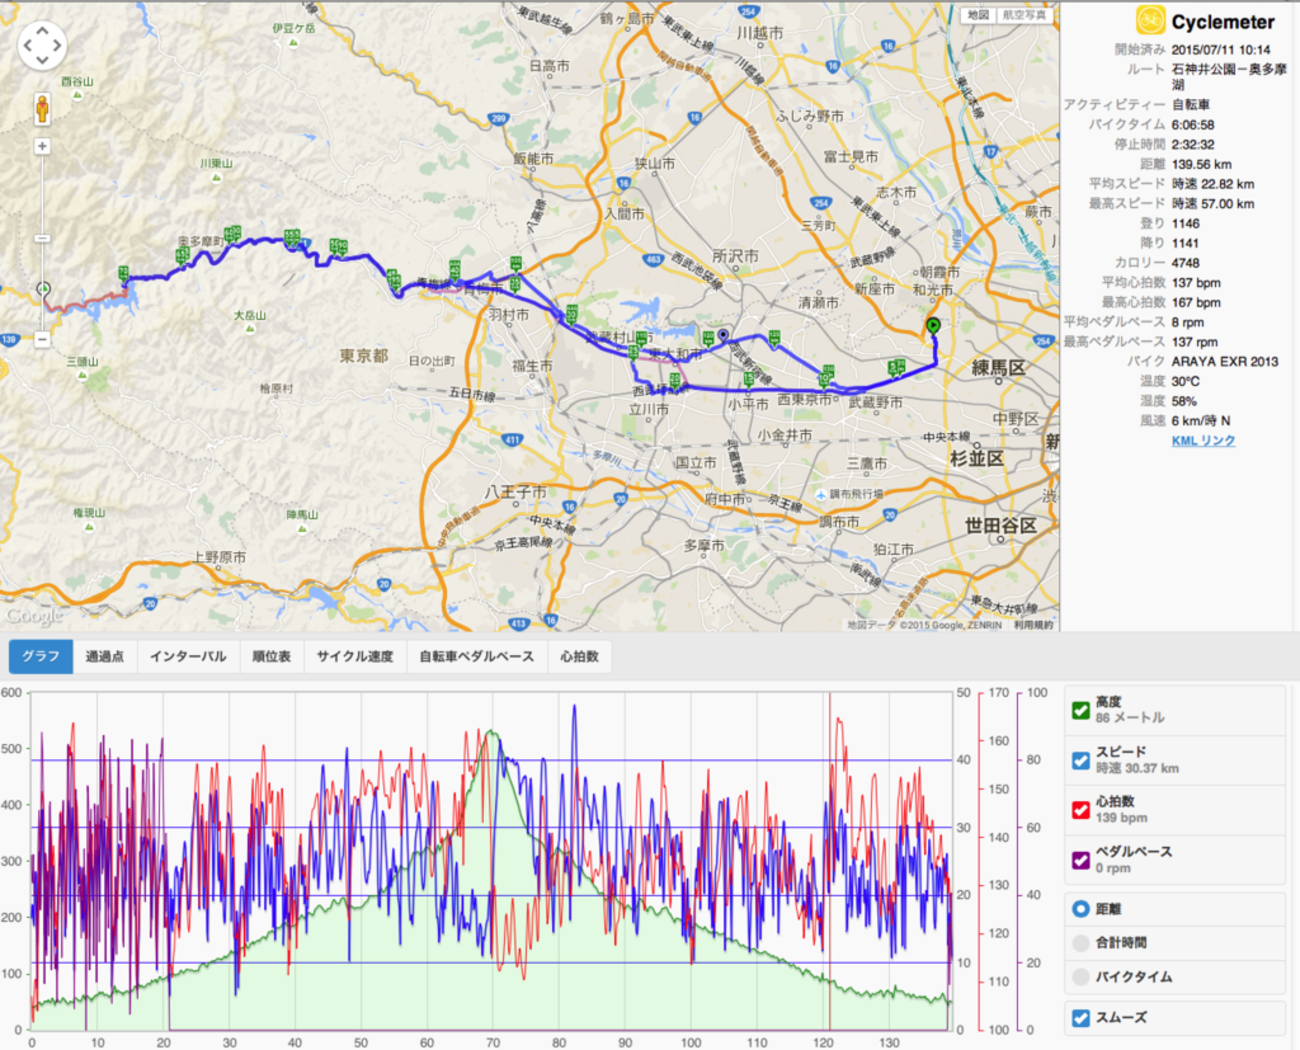Click the Google logo on the map
Viewport: 1300px width, 1050px height.
pos(34,617)
